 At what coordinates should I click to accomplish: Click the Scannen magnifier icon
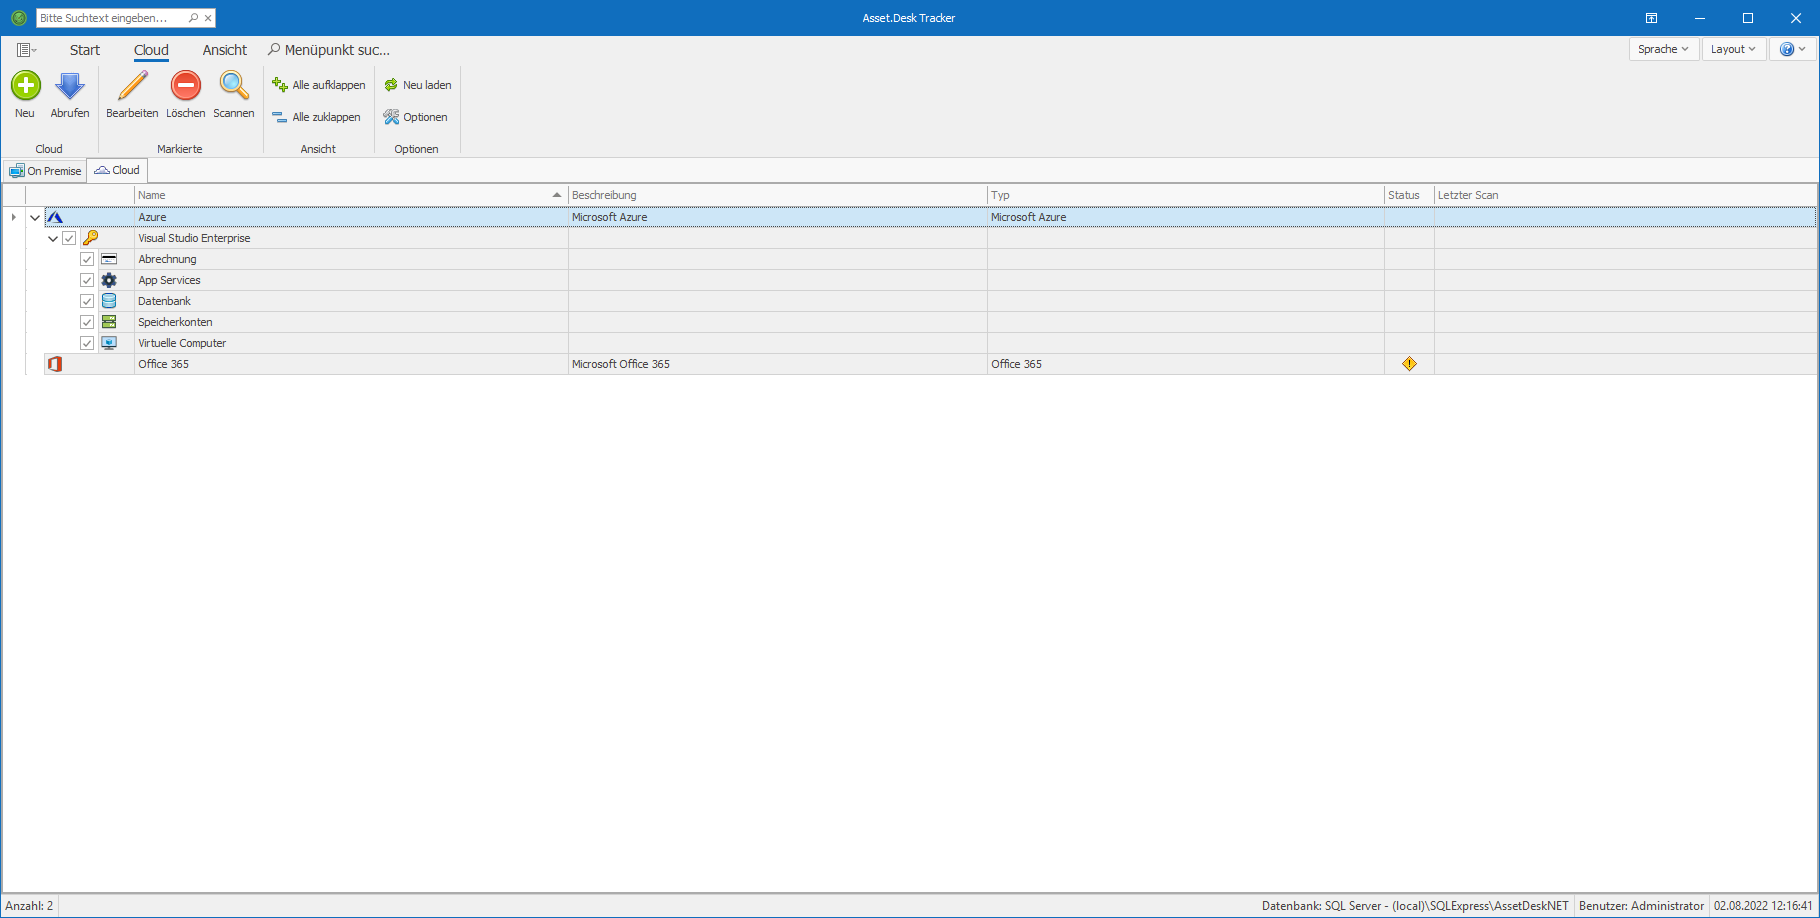[234, 86]
